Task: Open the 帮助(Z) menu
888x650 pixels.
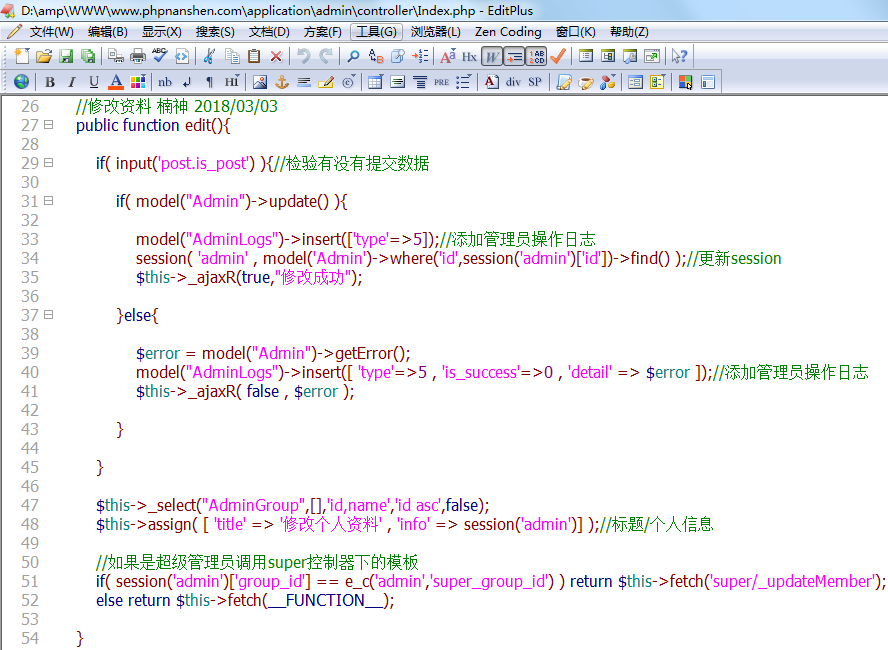Action: (629, 32)
